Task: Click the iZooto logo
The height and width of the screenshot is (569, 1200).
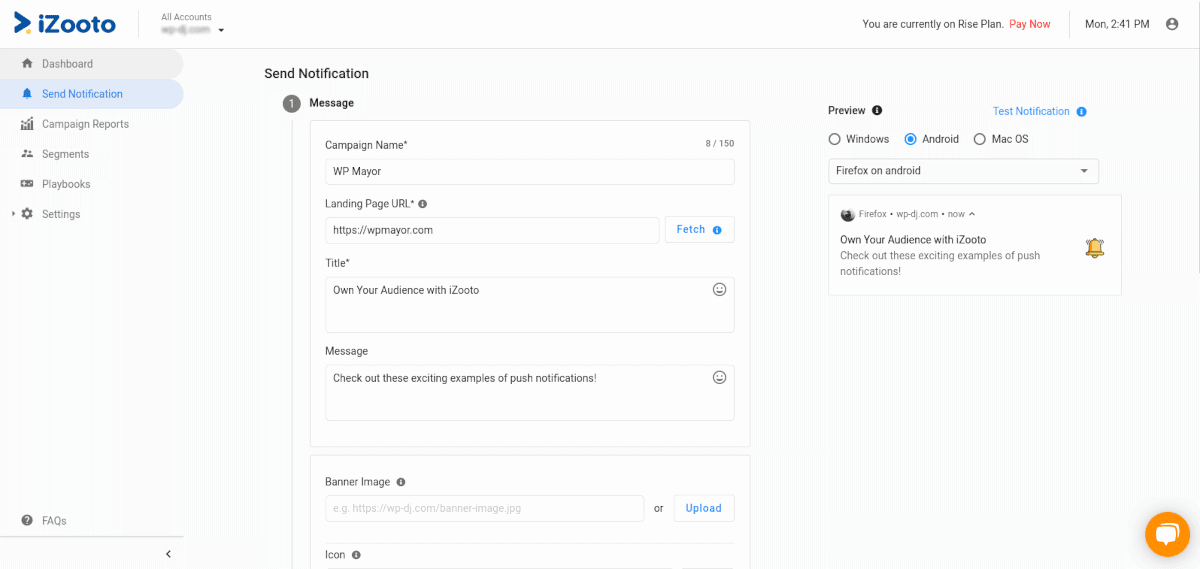Action: coord(65,23)
